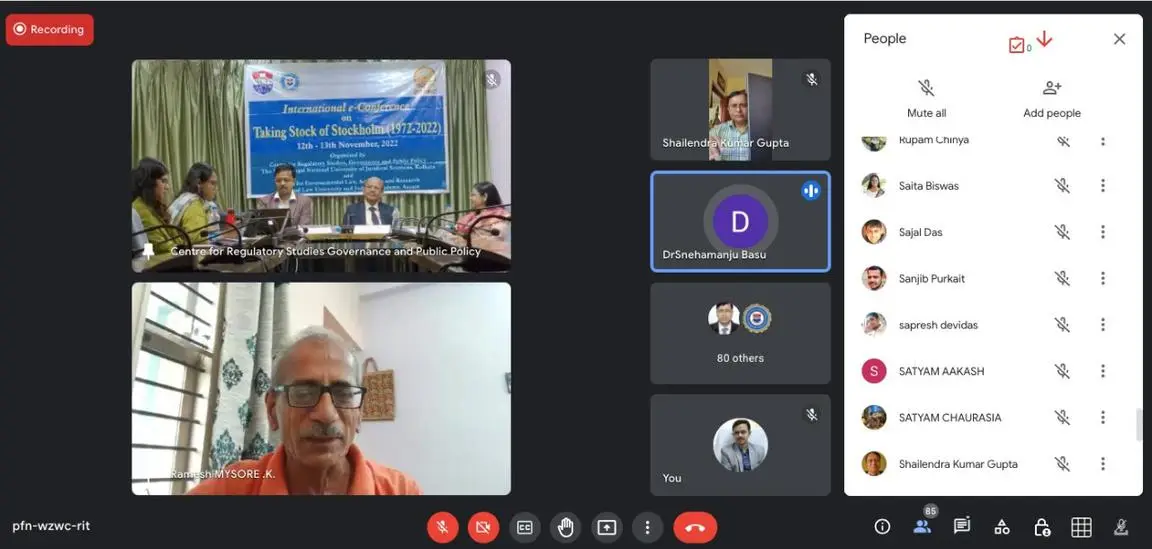
Task: Open meeting details info icon
Action: click(x=882, y=527)
